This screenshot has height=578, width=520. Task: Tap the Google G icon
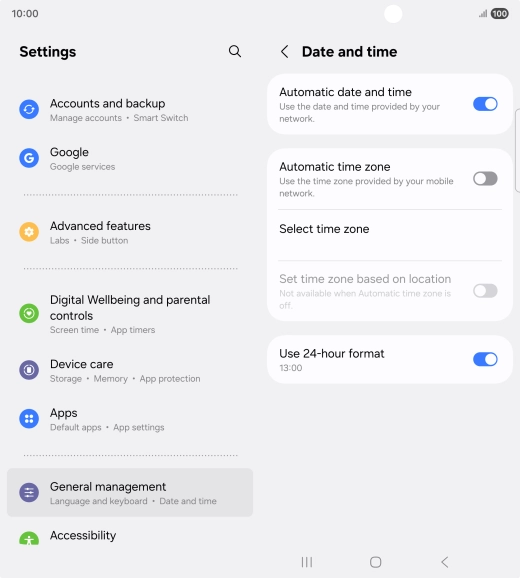(x=29, y=158)
